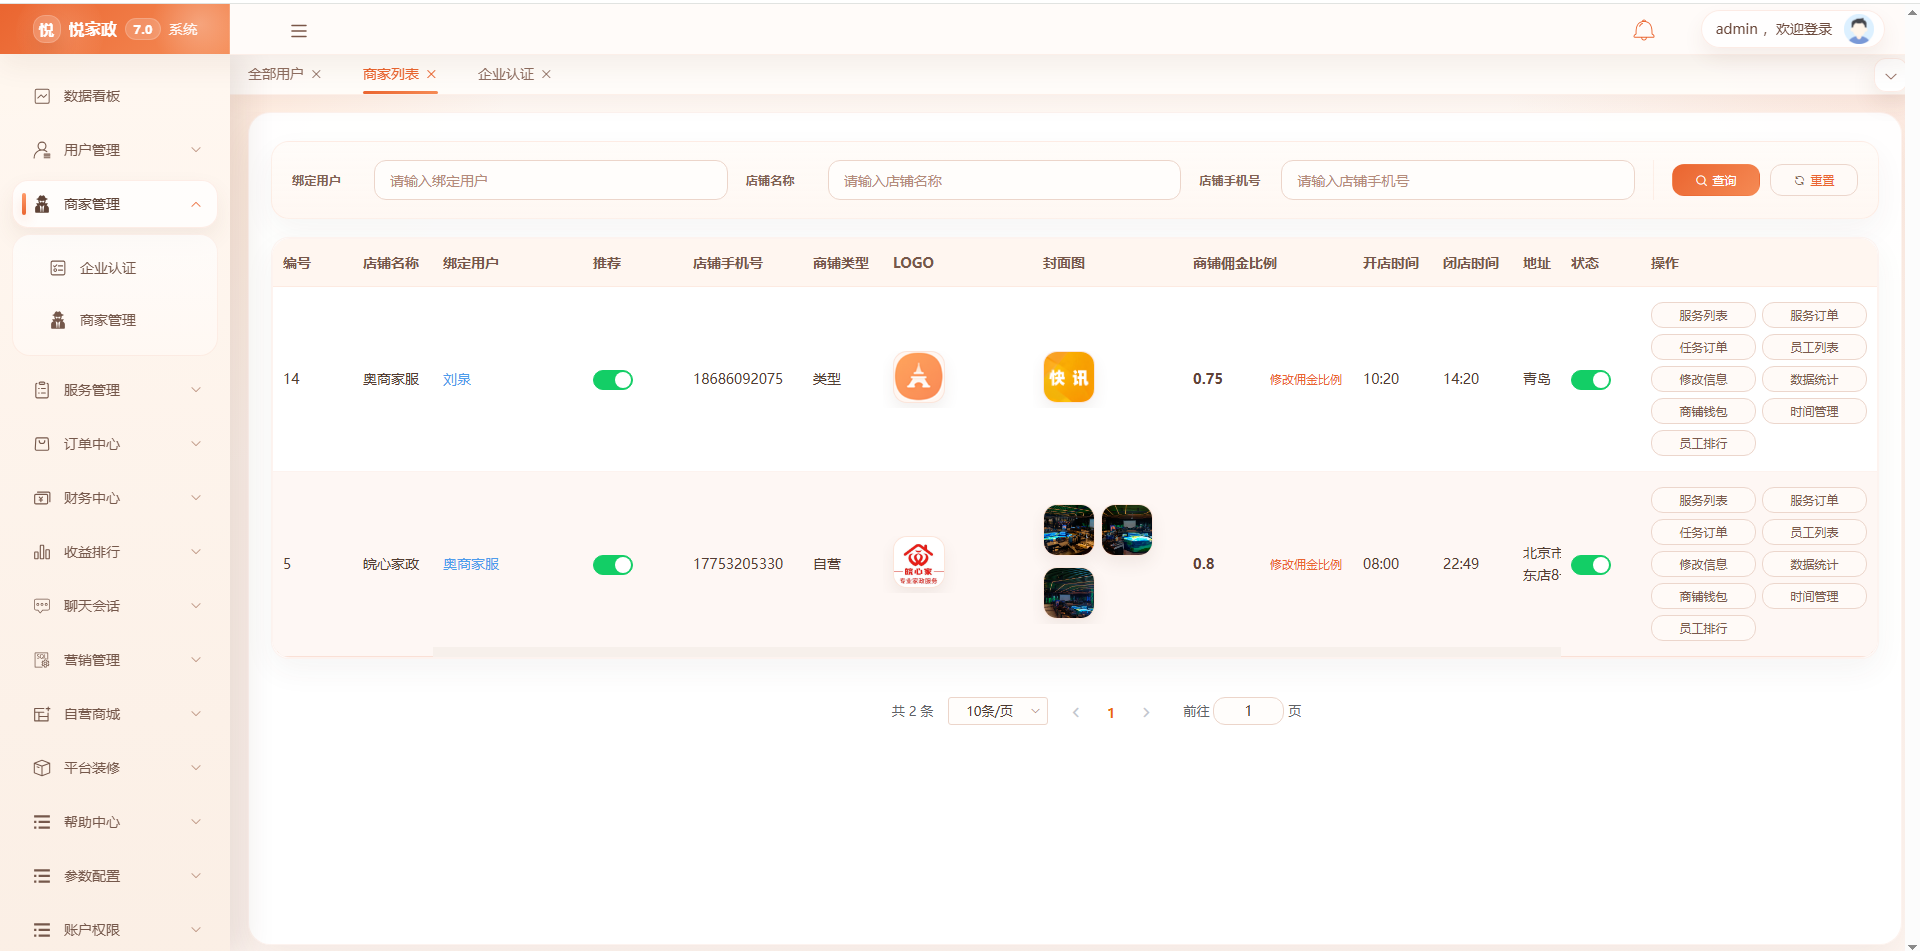Click the 皖心家政 red logo image
Viewport: 1920px width, 951px height.
click(918, 564)
